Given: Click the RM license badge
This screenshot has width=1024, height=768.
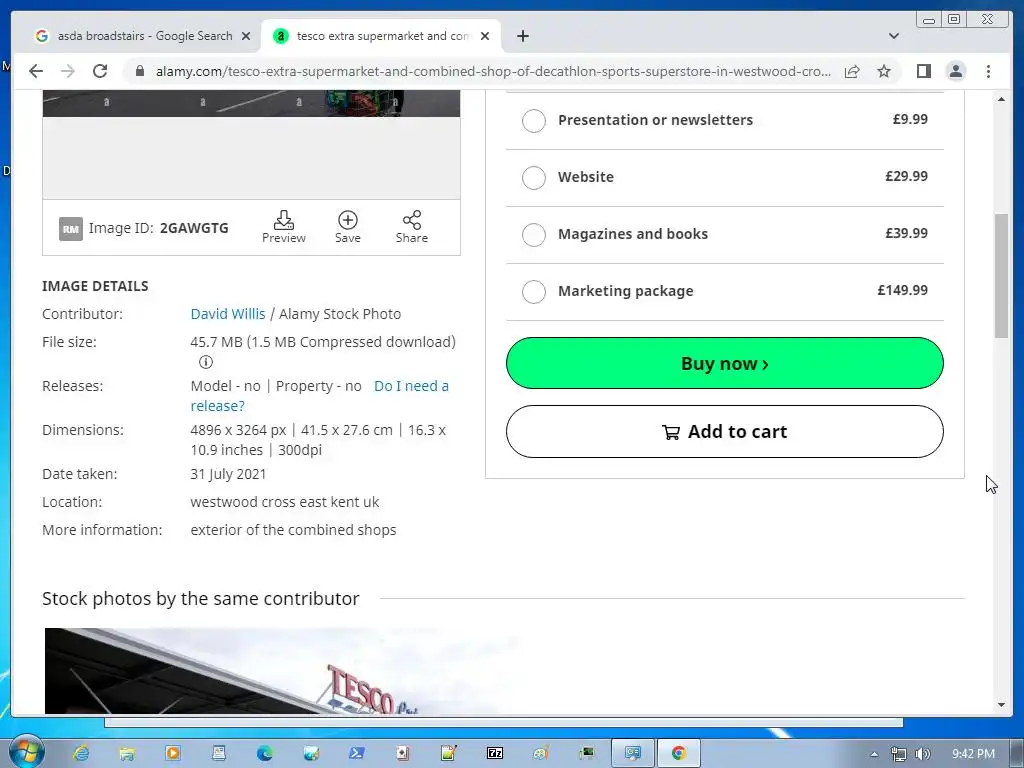Looking at the screenshot, I should (x=71, y=229).
